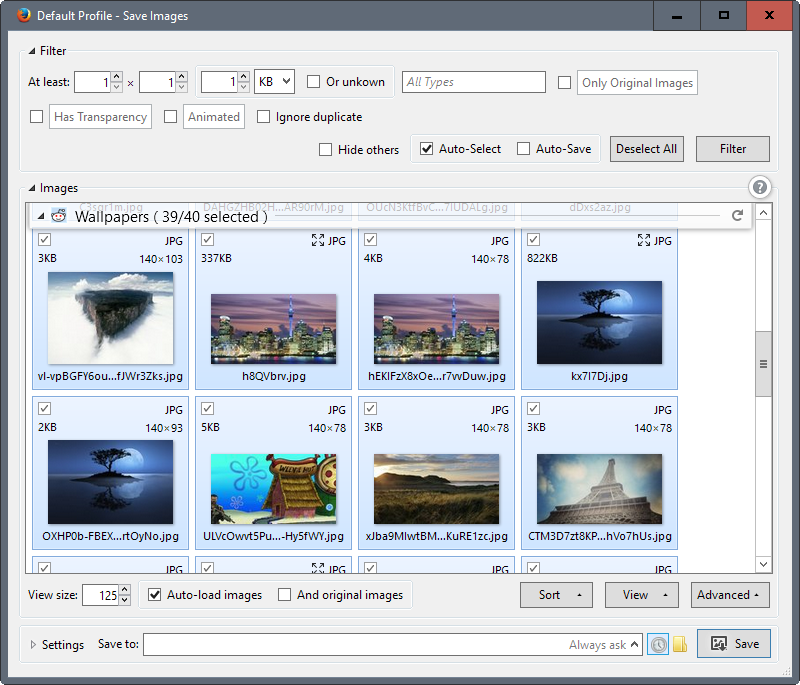Screen dimensions: 800x685
Task: Click the fullscreen icon on kx7I7Dj.jpg
Action: pyautogui.click(x=644, y=240)
